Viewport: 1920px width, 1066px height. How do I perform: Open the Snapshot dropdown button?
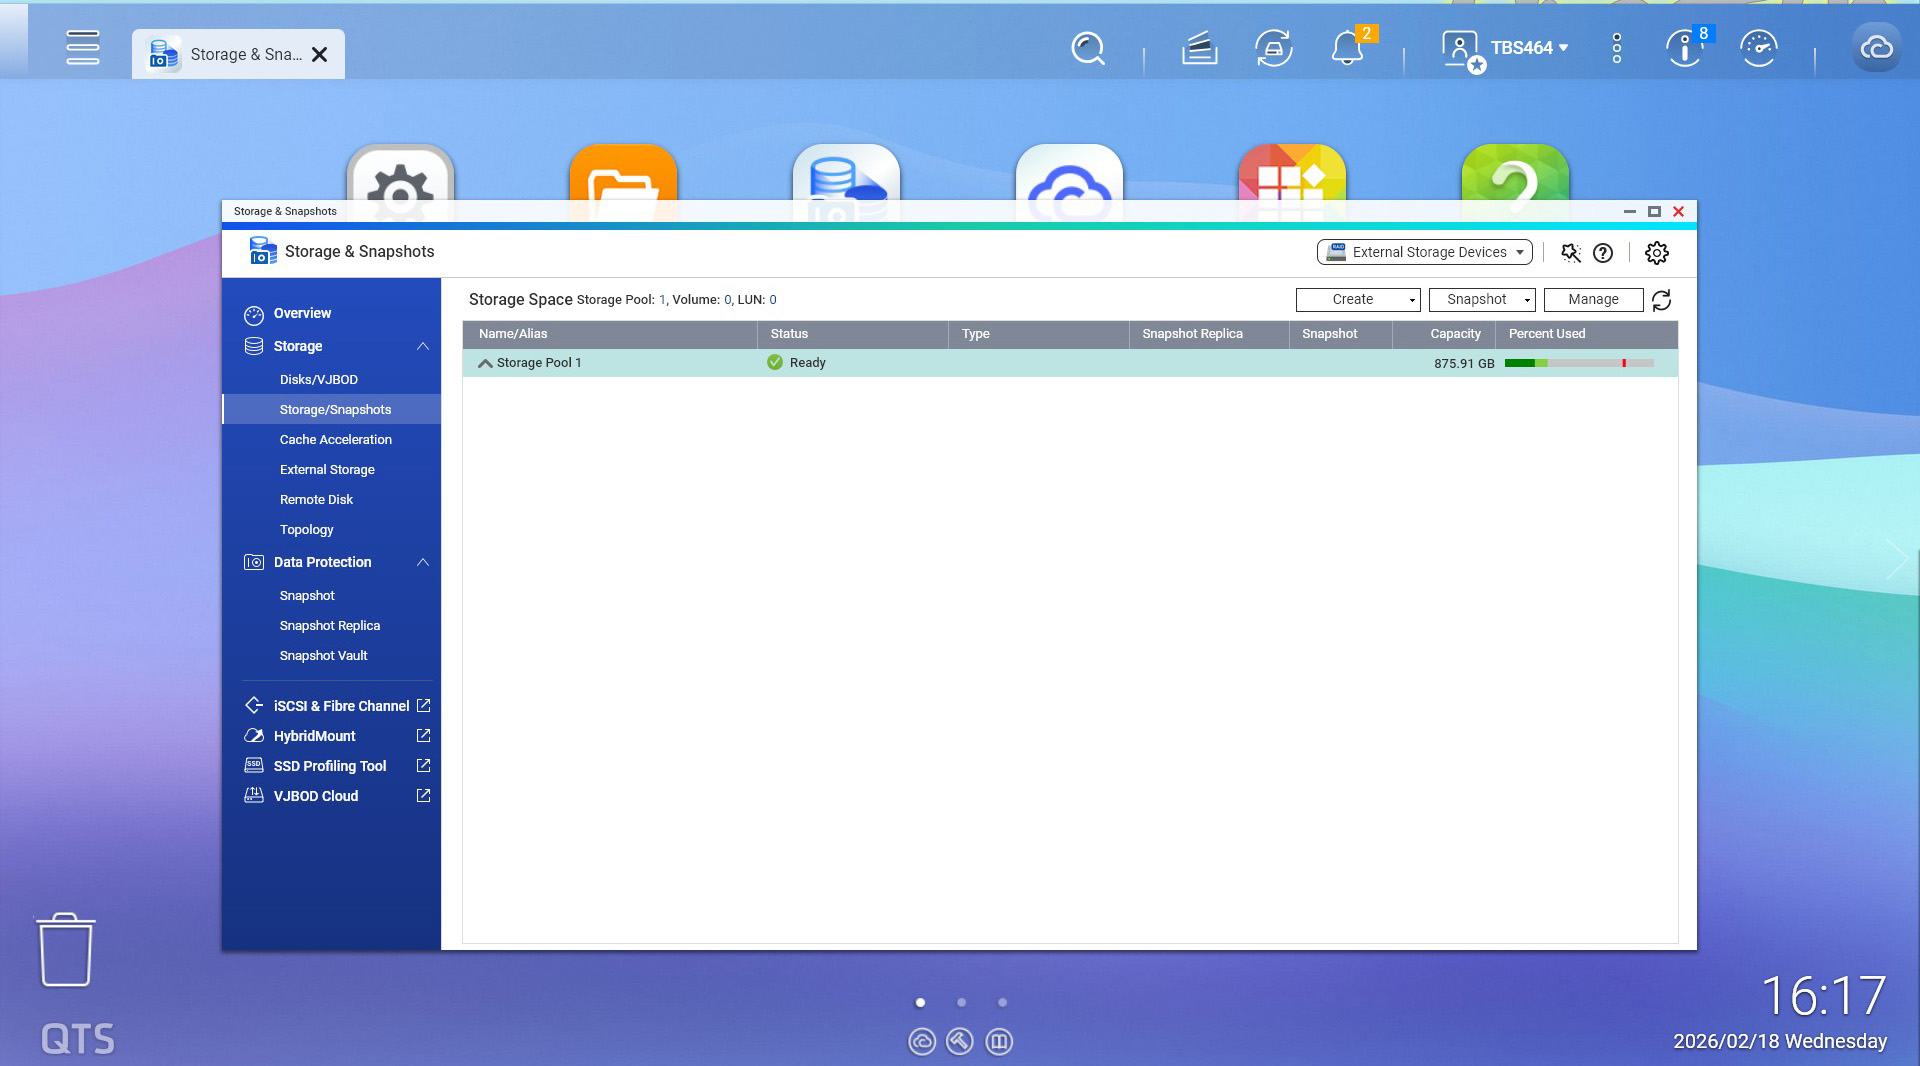1482,300
